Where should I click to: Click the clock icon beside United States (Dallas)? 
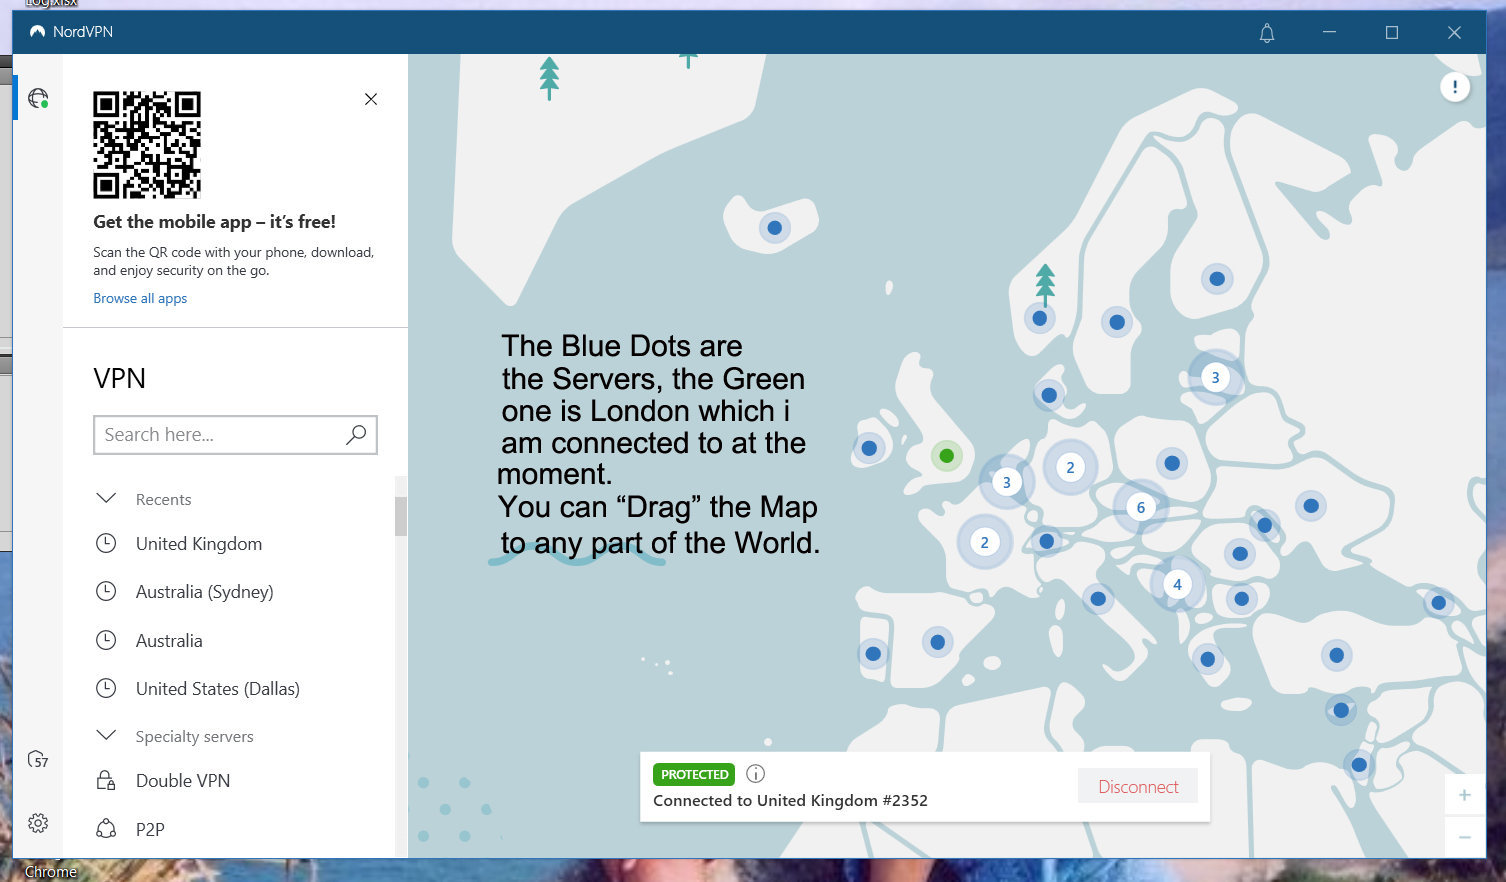click(106, 688)
